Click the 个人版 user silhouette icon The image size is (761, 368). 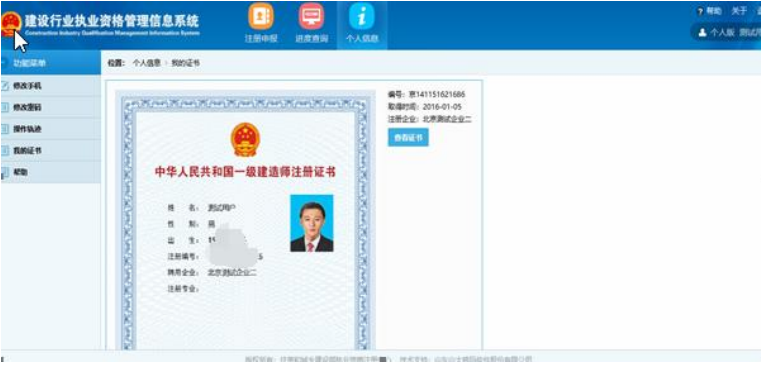coord(702,33)
